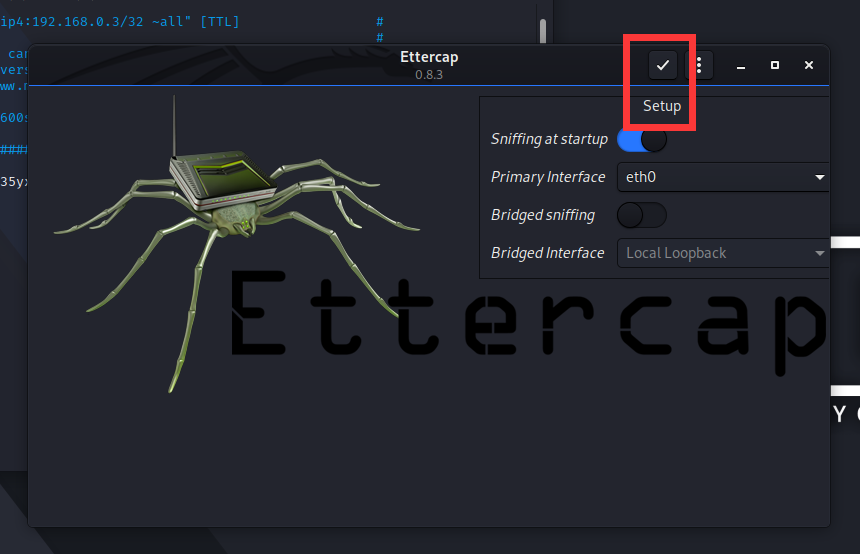
Task: Toggle the Sniffing at startup switch
Action: pyautogui.click(x=642, y=139)
